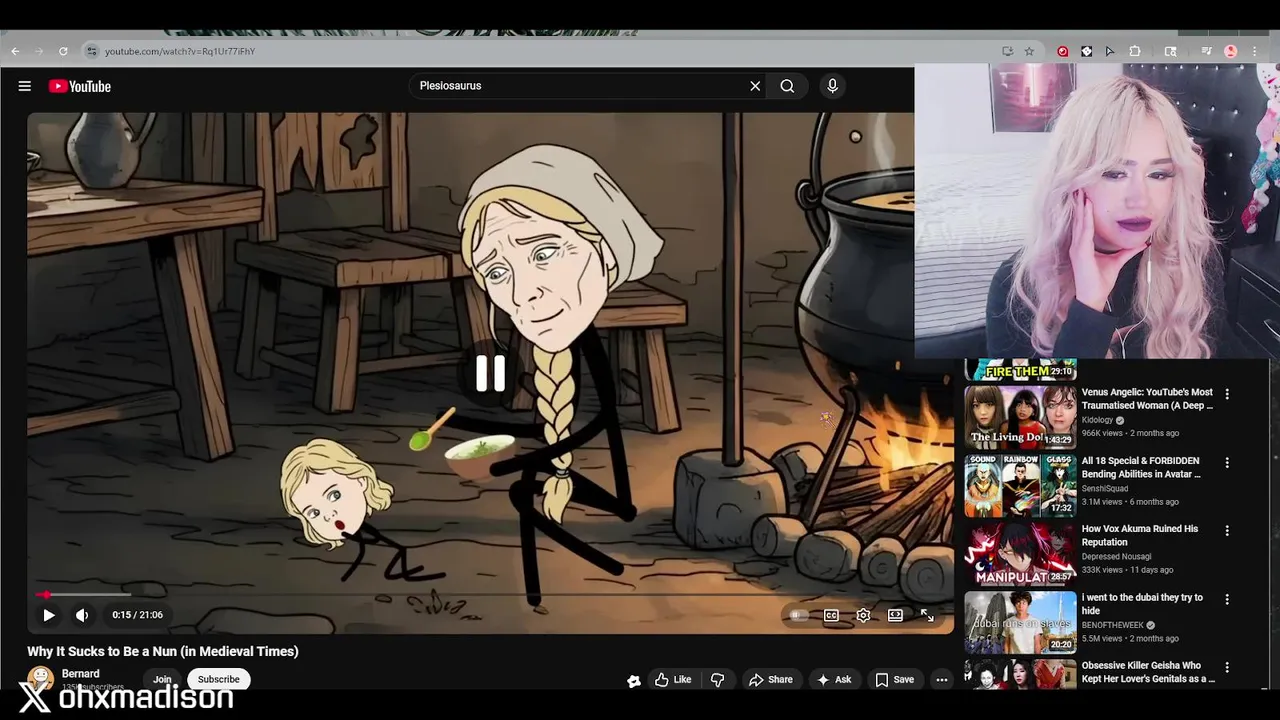Join the Bernard channel membership
Screen dimensions: 1280x720
pos(162,679)
